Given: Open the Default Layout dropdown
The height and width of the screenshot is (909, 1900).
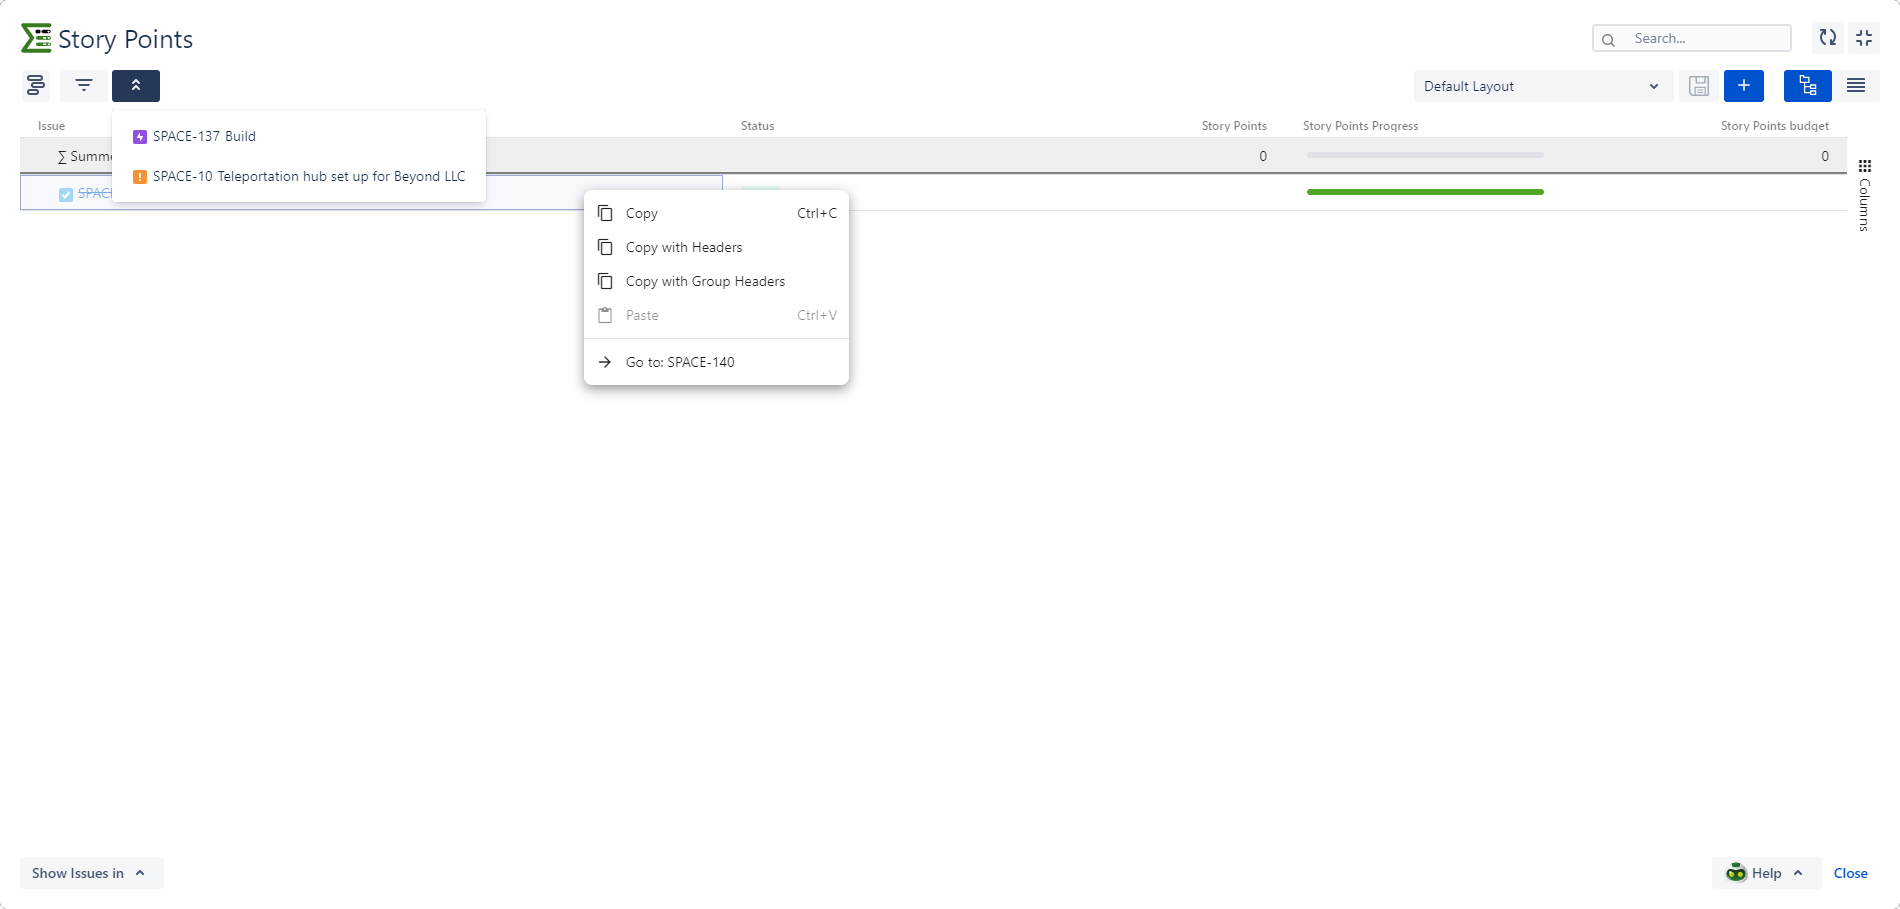Looking at the screenshot, I should click(x=1542, y=86).
